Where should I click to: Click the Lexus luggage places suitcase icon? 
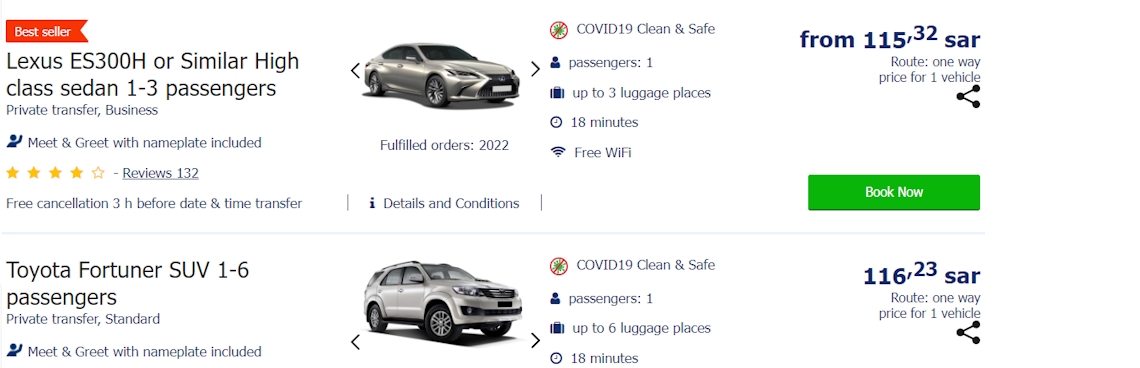(557, 93)
